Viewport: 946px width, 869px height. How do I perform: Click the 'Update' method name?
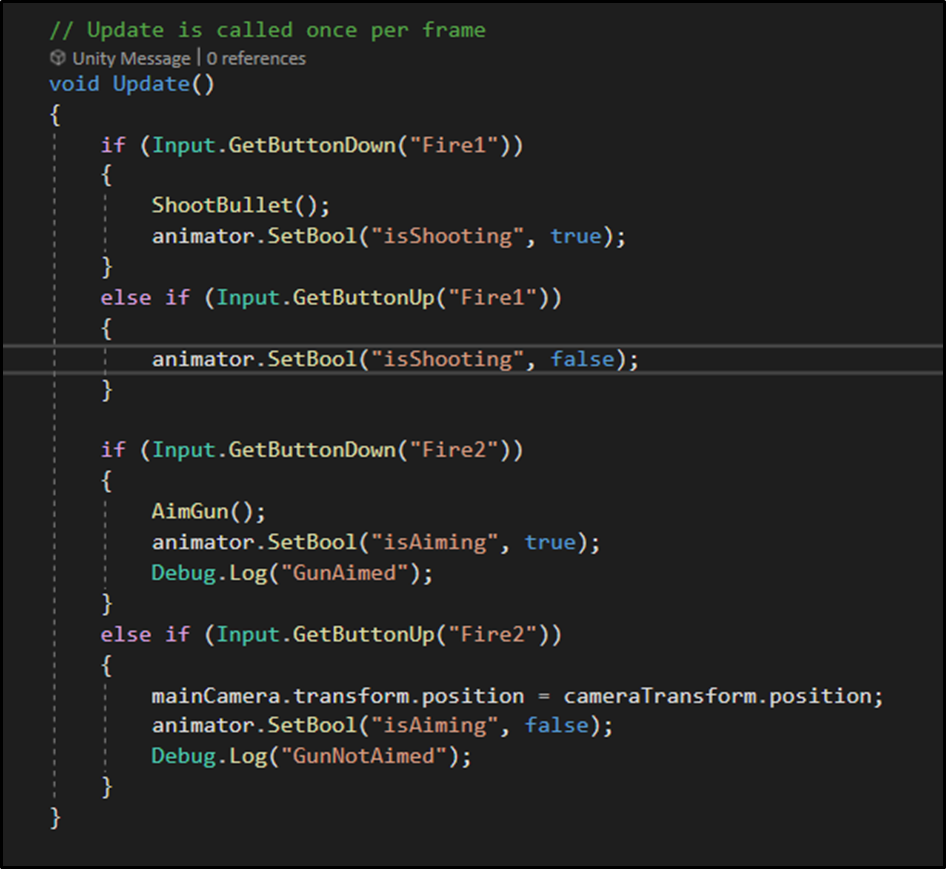151,84
